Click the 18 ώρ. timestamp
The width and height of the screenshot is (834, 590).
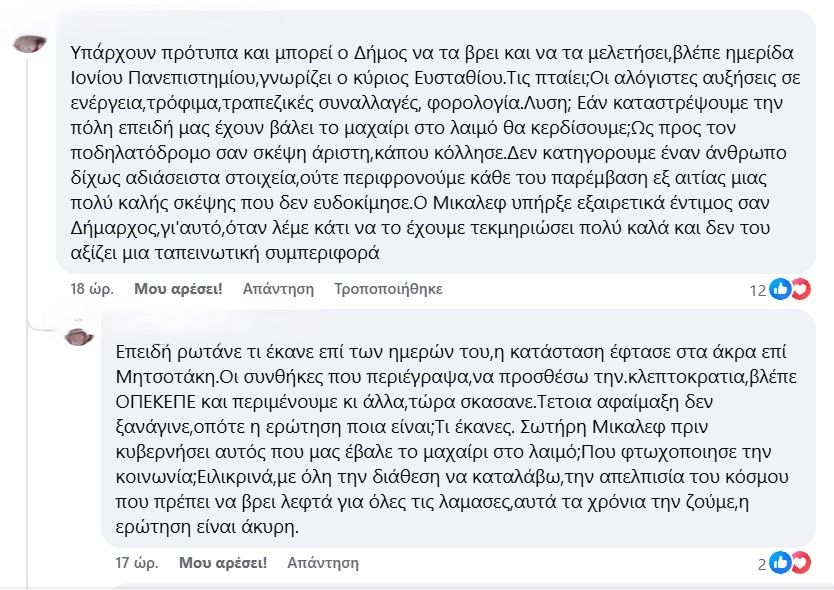click(92, 289)
